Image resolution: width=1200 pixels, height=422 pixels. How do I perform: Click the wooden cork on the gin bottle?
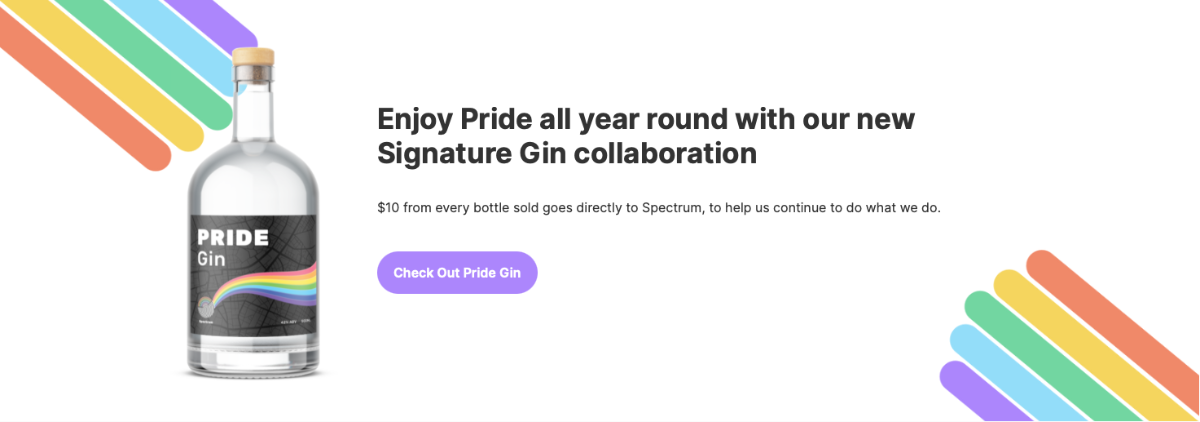pyautogui.click(x=253, y=55)
